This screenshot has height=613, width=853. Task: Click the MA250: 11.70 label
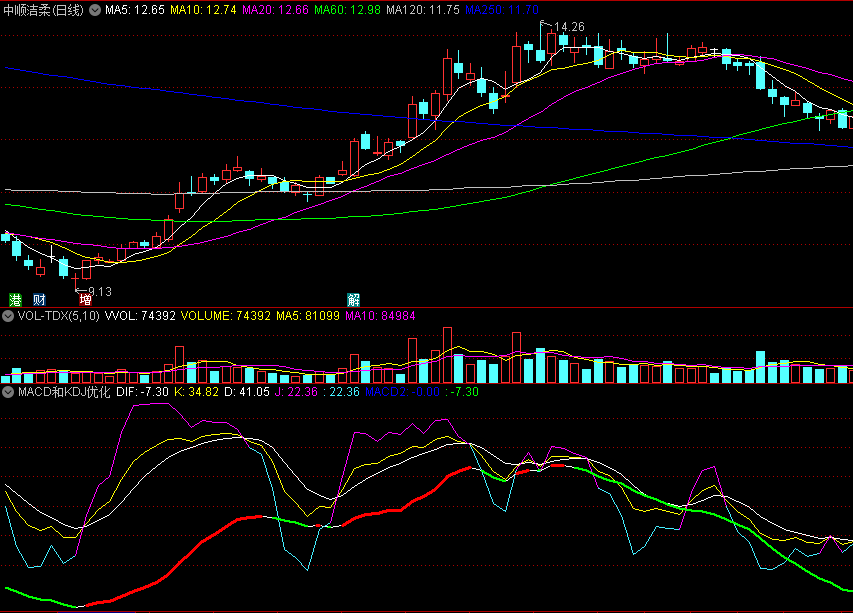(502, 10)
